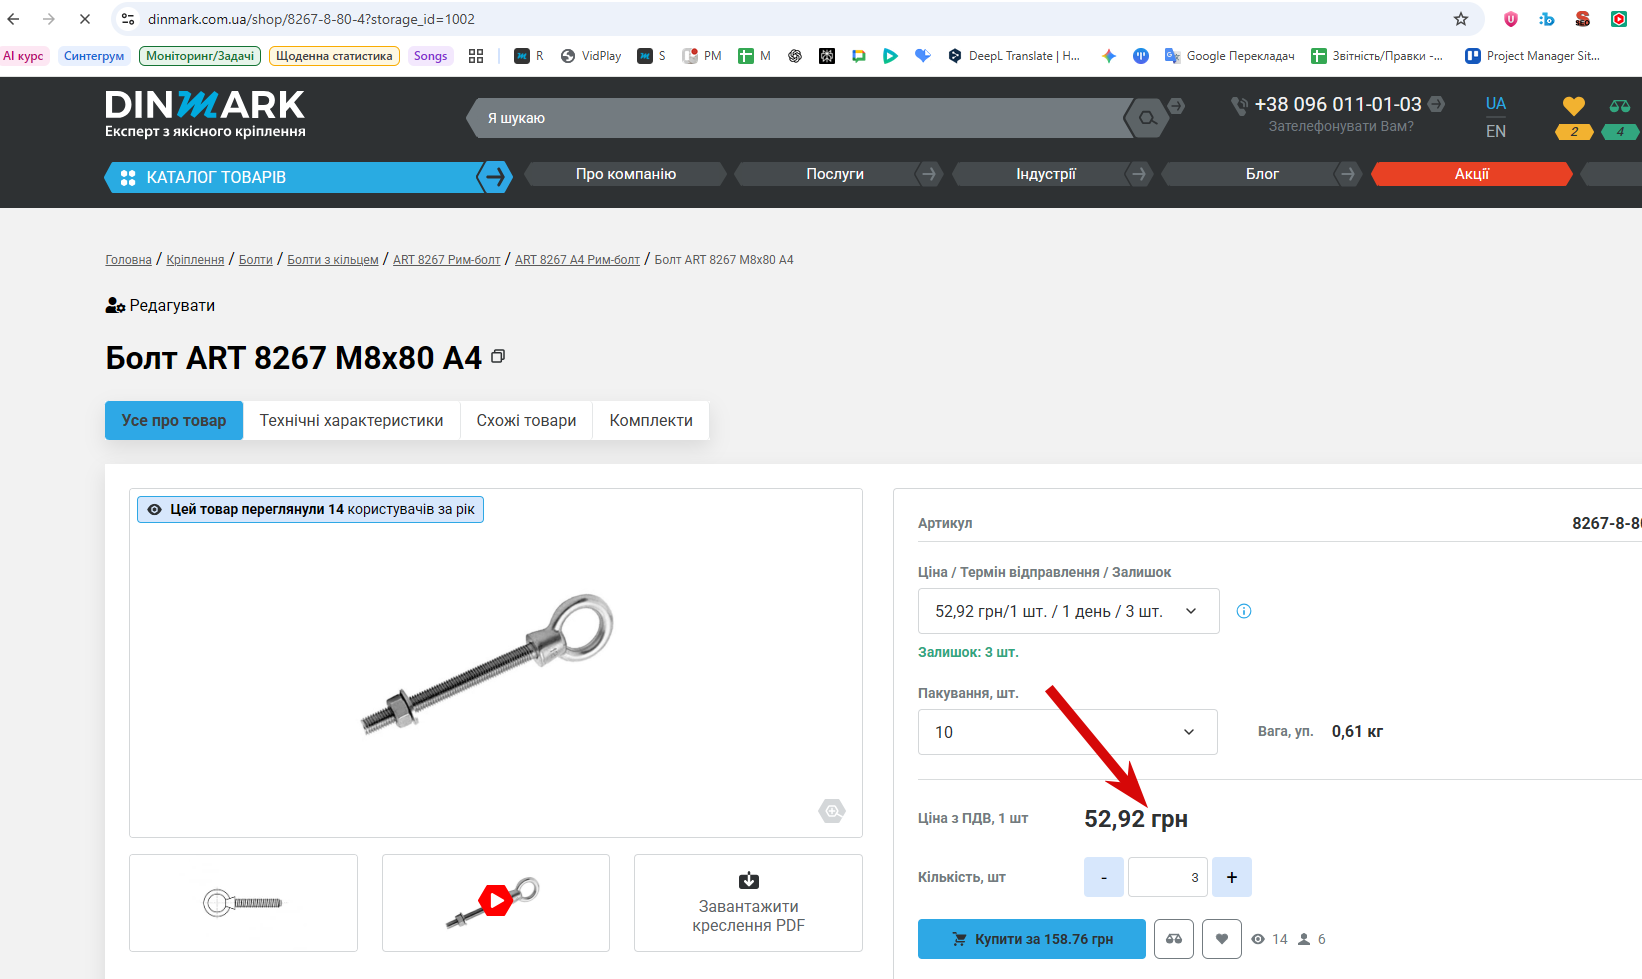Open the AI курс bookmark

(24, 56)
